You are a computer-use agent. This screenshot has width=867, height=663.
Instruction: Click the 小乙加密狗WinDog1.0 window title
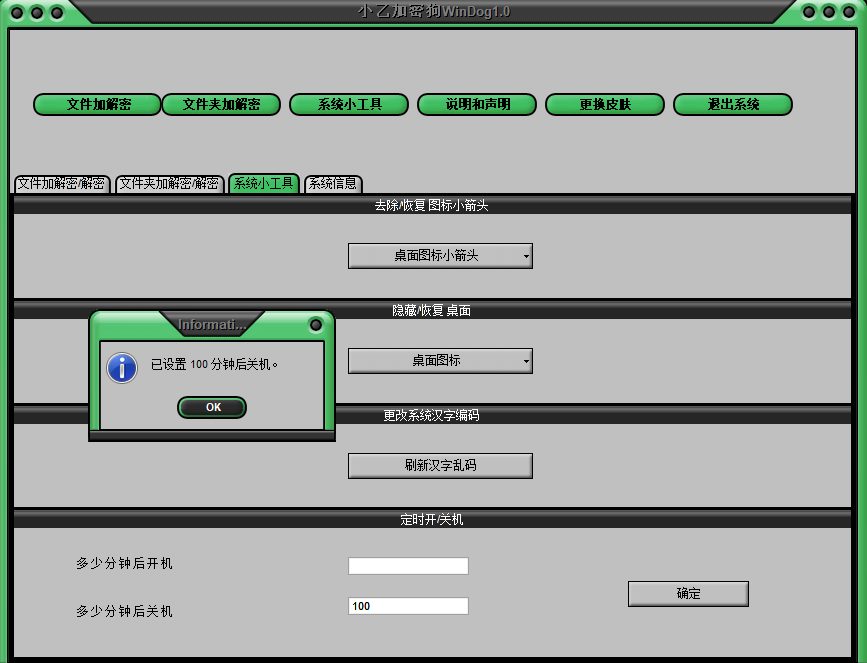pos(434,11)
